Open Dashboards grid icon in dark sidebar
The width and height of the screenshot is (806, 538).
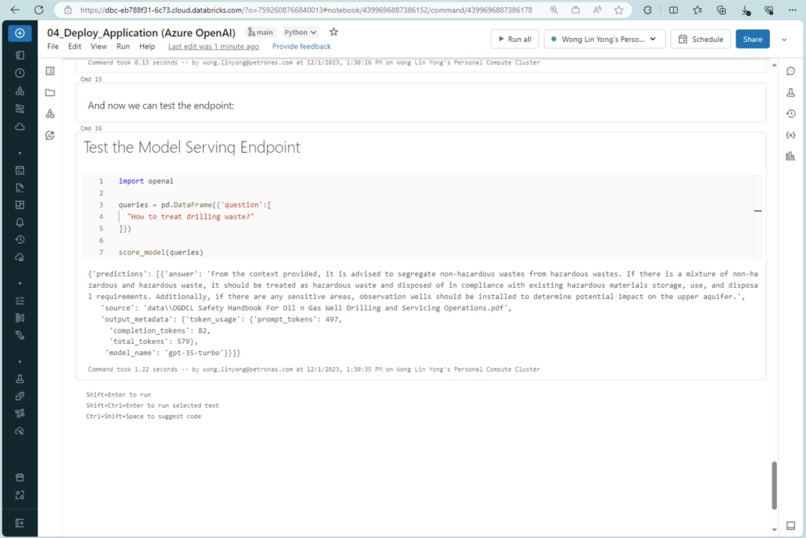(20, 205)
